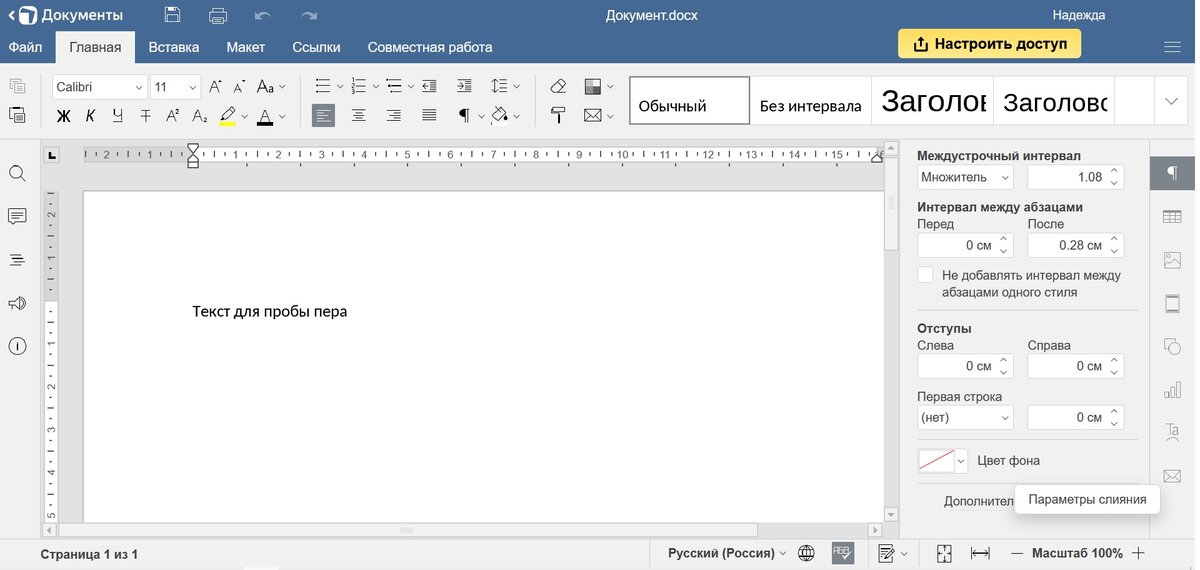Switch to the Вставка tab

174,47
